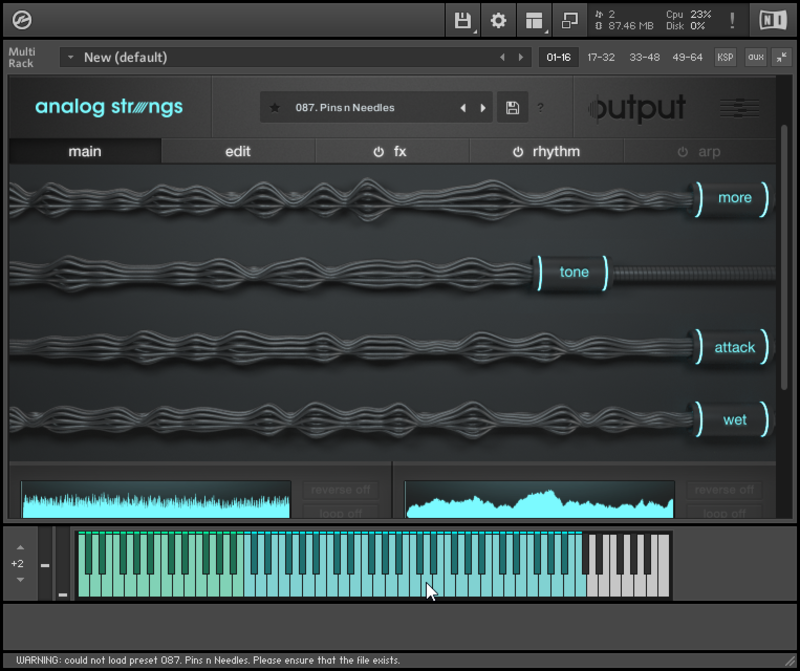Open the 087. Pins n Needles preset browser

pyautogui.click(x=345, y=108)
